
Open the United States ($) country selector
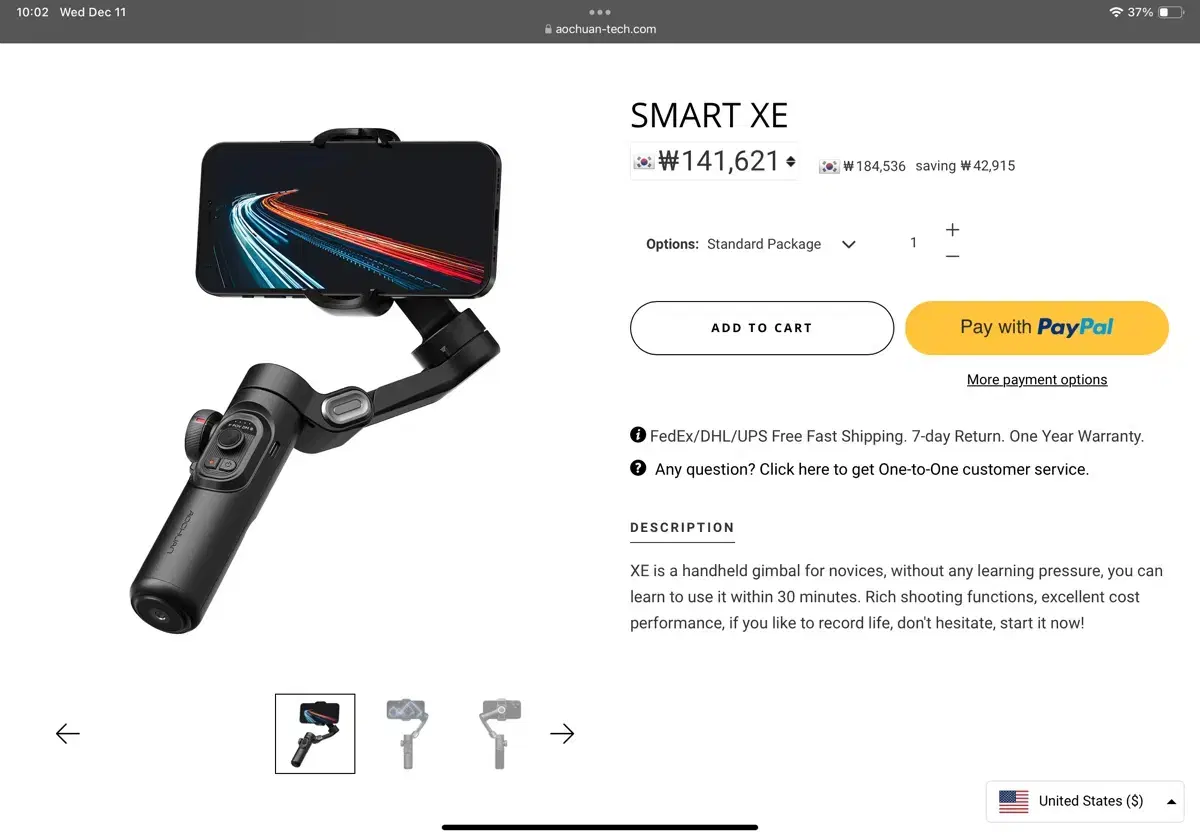pos(1085,801)
